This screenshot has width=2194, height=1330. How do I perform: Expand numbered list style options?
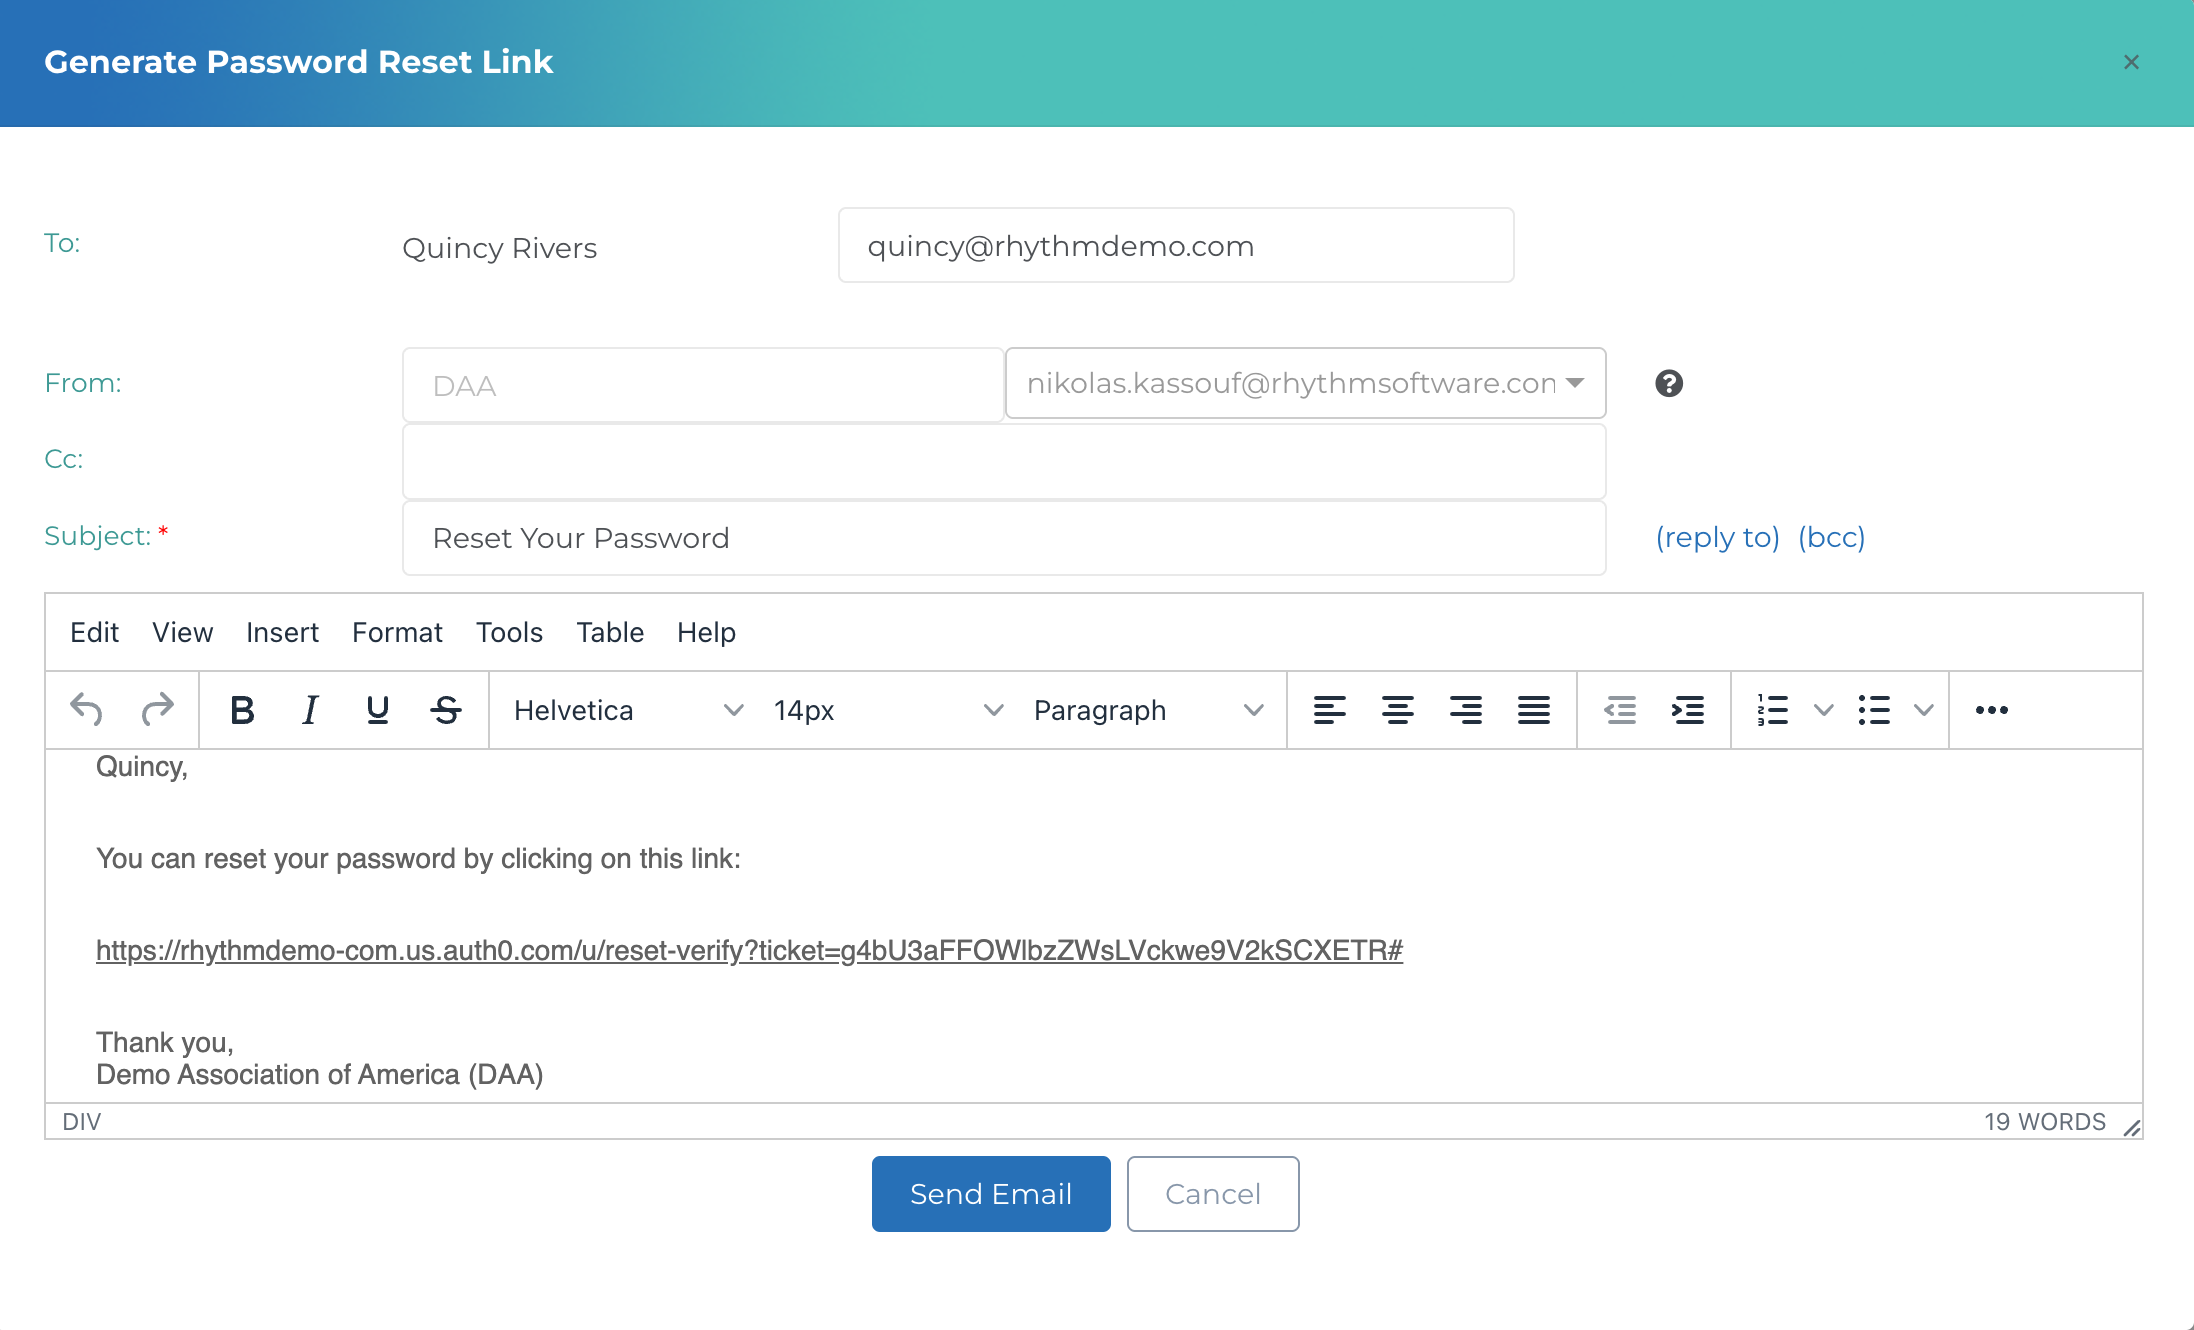coord(1824,710)
